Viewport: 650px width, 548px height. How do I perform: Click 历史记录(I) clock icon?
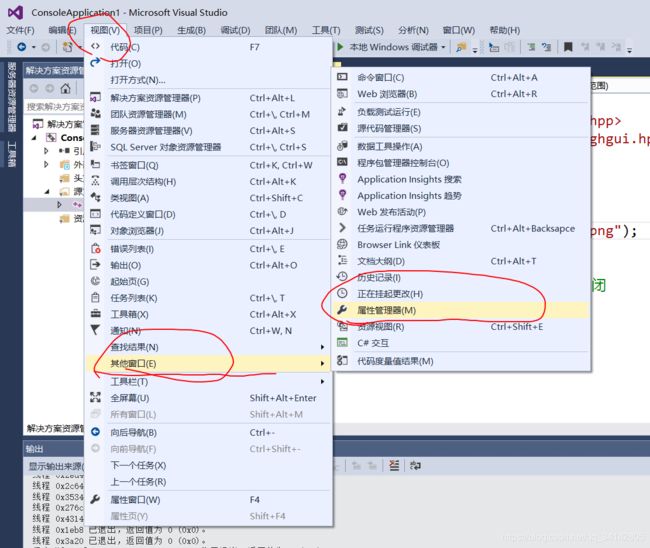pyautogui.click(x=342, y=277)
